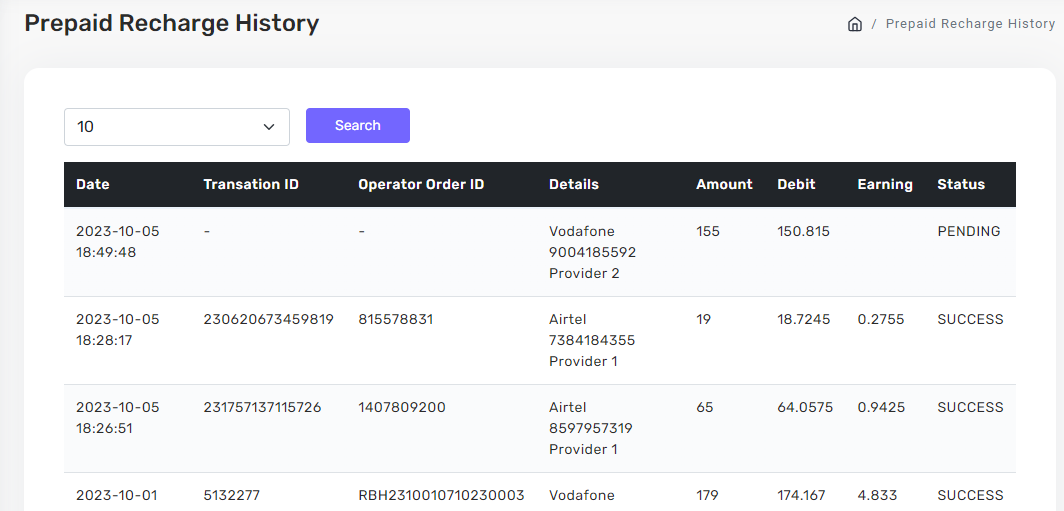
Task: Click the Date column header
Action: pos(93,184)
